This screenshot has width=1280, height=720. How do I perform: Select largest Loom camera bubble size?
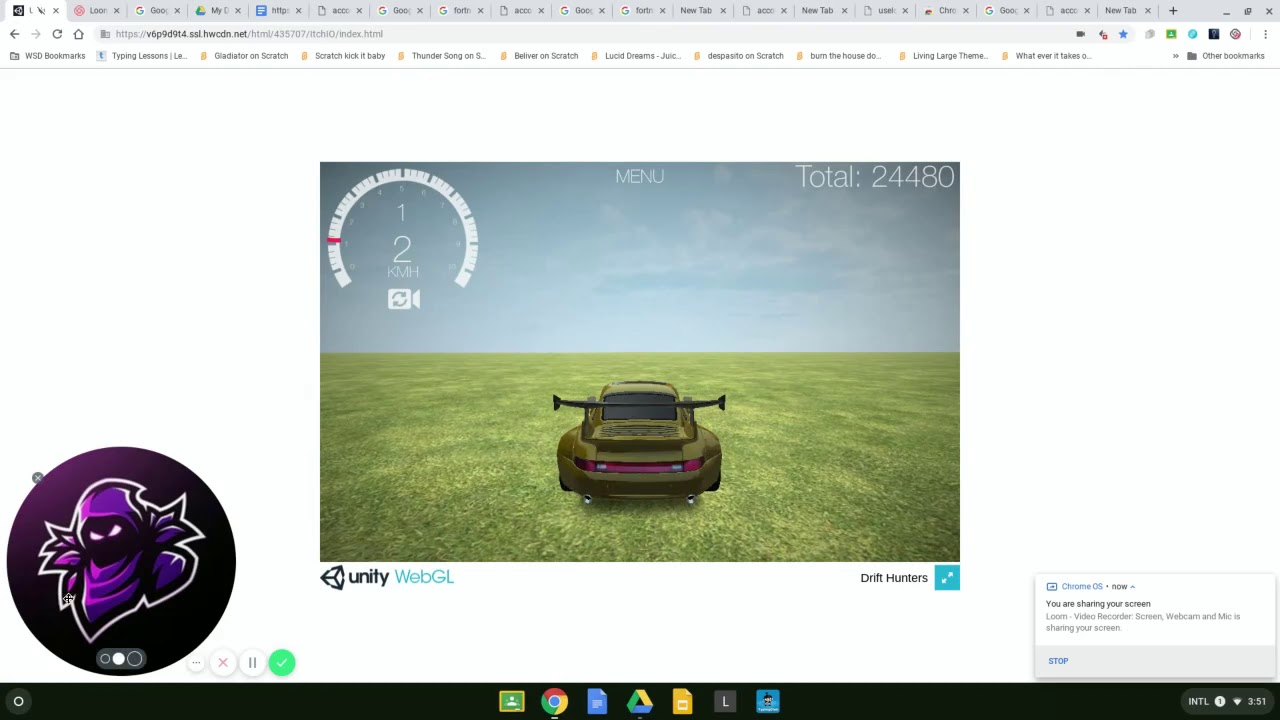(x=134, y=659)
